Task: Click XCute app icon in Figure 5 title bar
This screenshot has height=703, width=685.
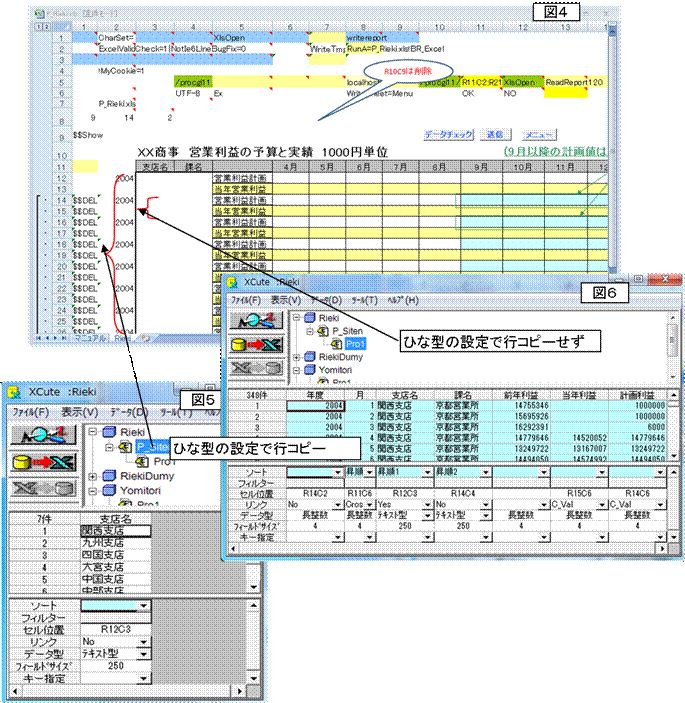Action: (14, 392)
